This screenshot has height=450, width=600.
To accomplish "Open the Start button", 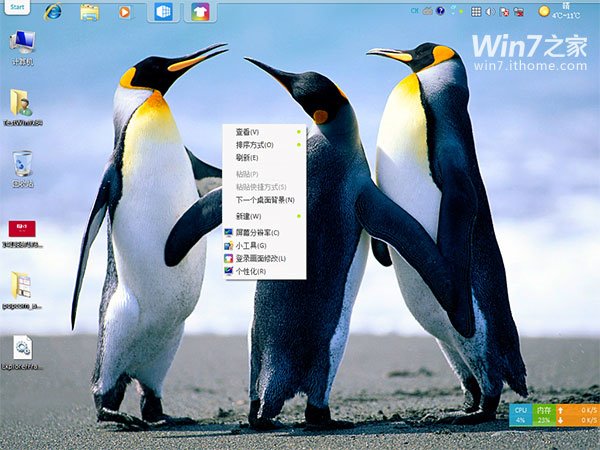I will point(17,7).
